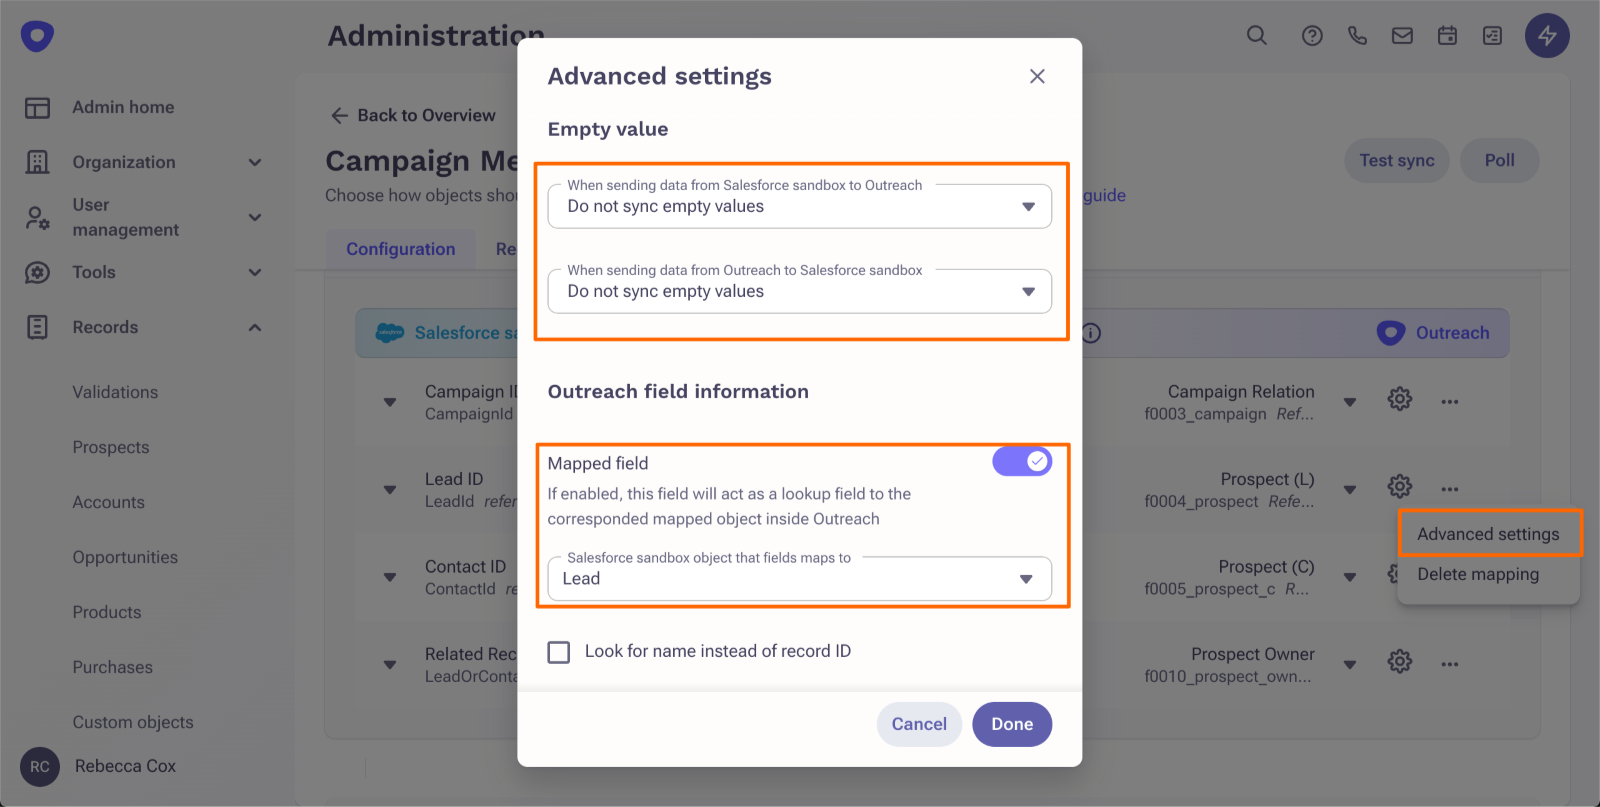This screenshot has width=1600, height=807.
Task: Open Validations in Records sidebar
Action: click(115, 392)
